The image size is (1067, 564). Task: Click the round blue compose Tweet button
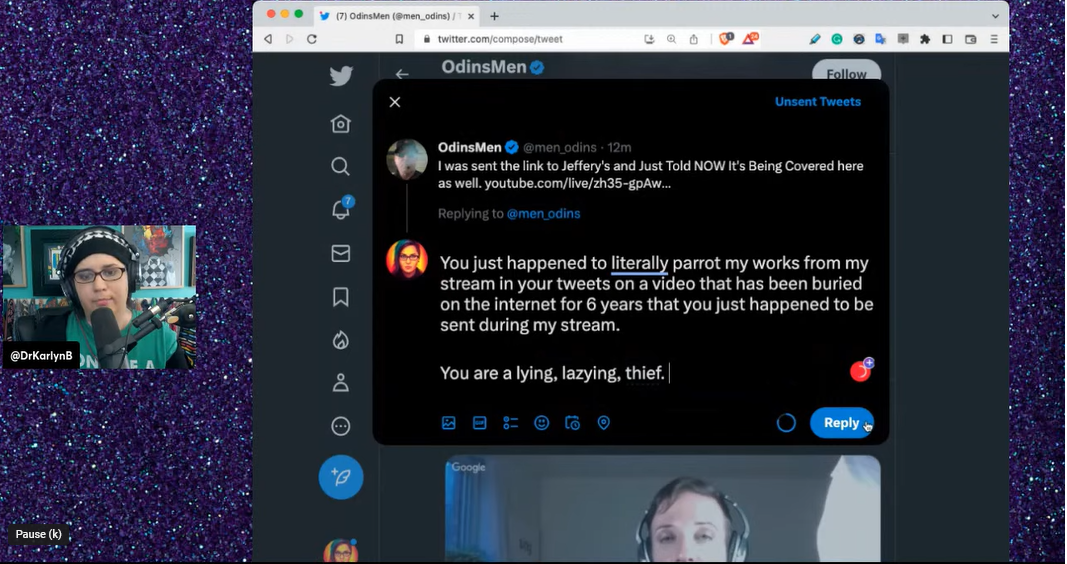coord(341,477)
